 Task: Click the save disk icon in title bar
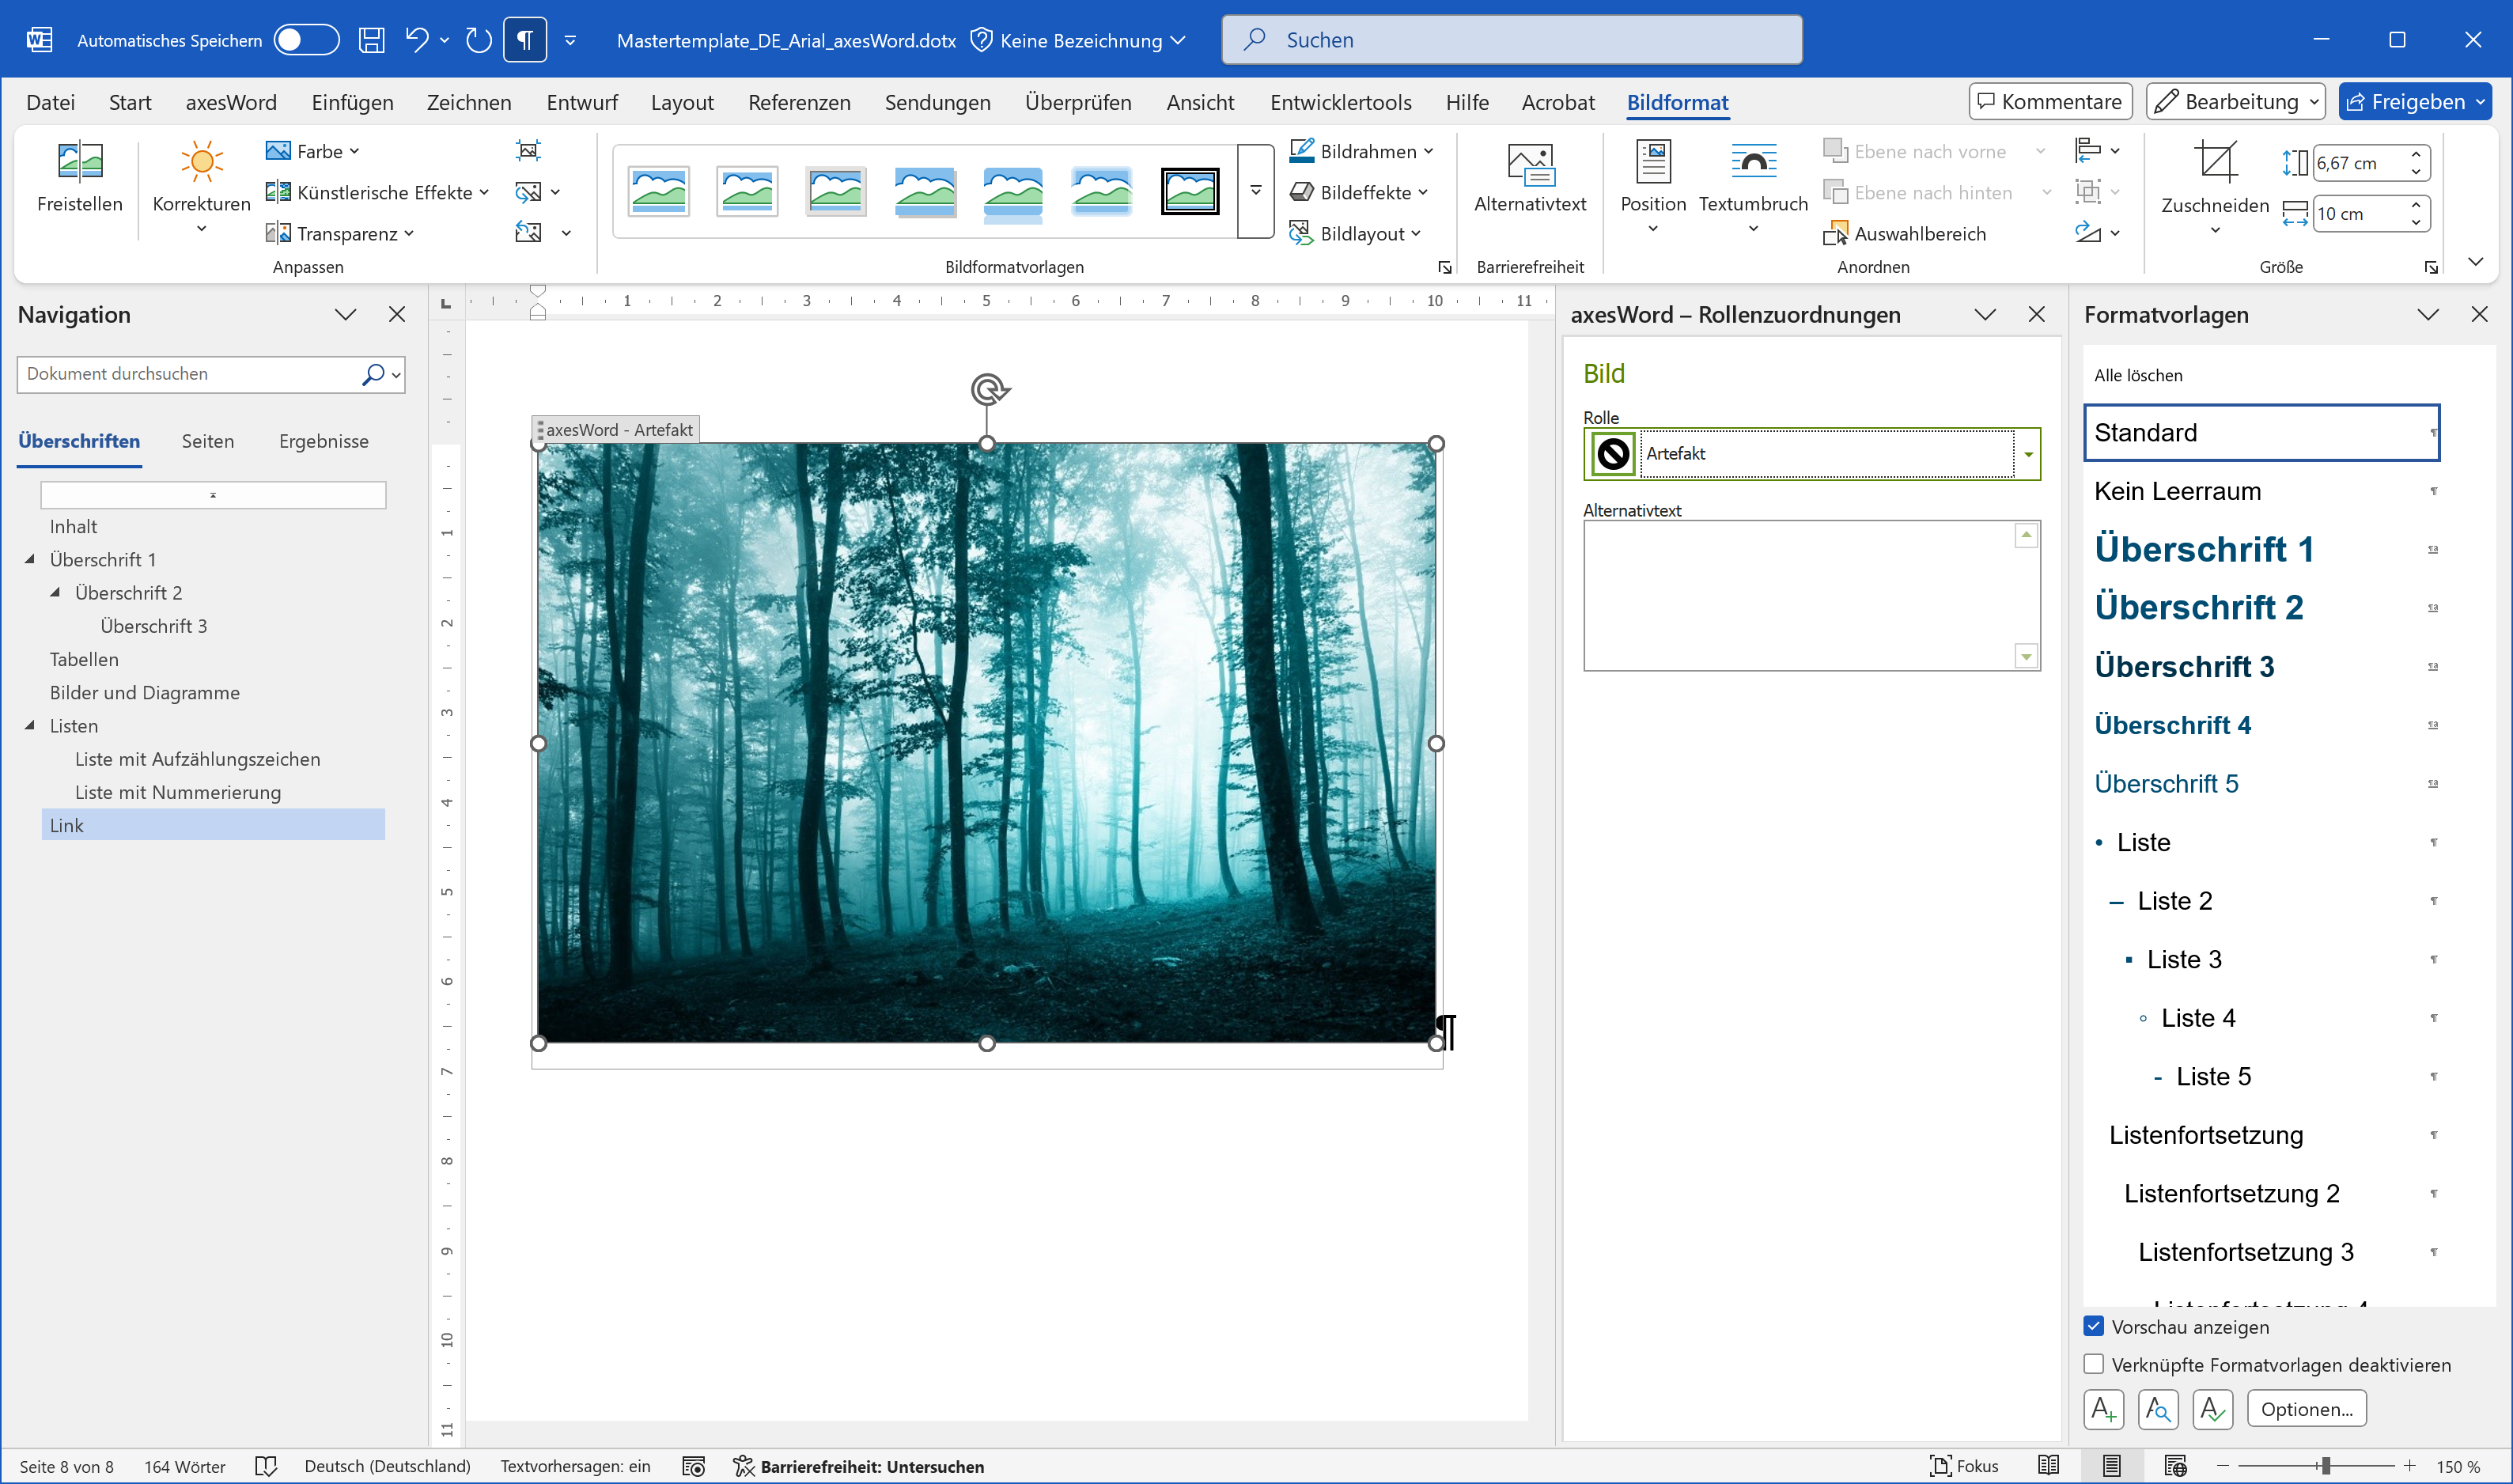pos(372,40)
